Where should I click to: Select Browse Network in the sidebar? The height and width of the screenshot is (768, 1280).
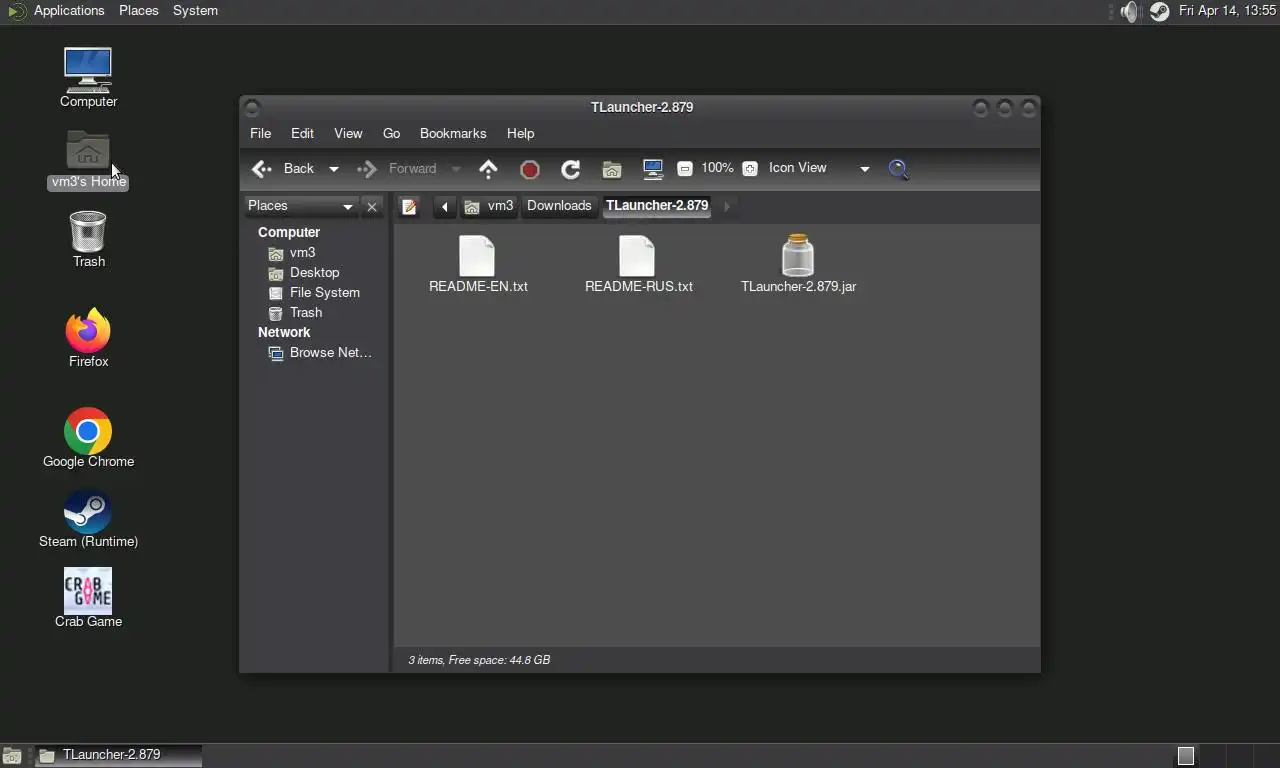[x=318, y=353]
